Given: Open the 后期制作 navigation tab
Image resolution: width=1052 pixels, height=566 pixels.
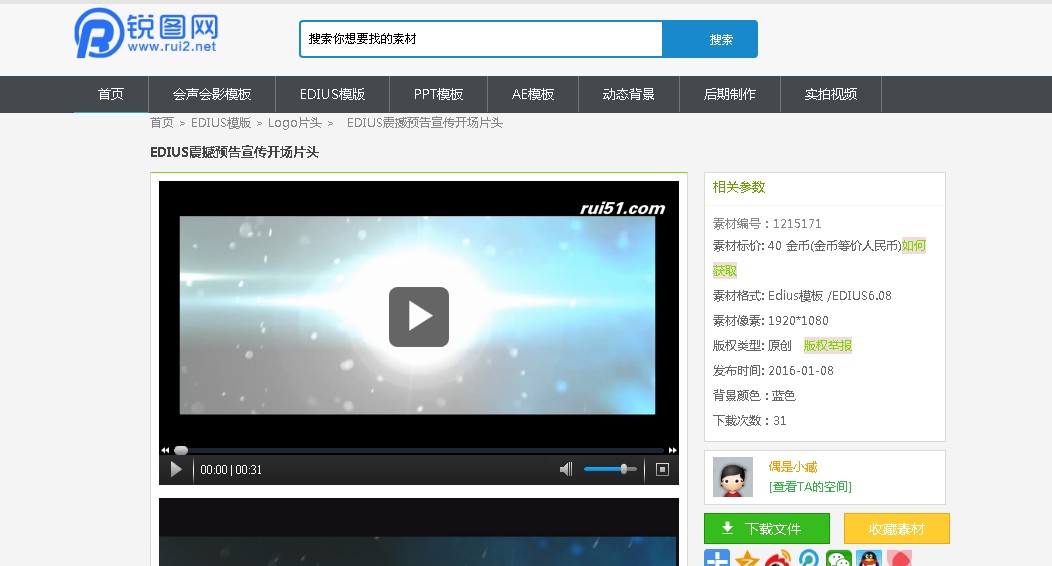Looking at the screenshot, I should [730, 95].
